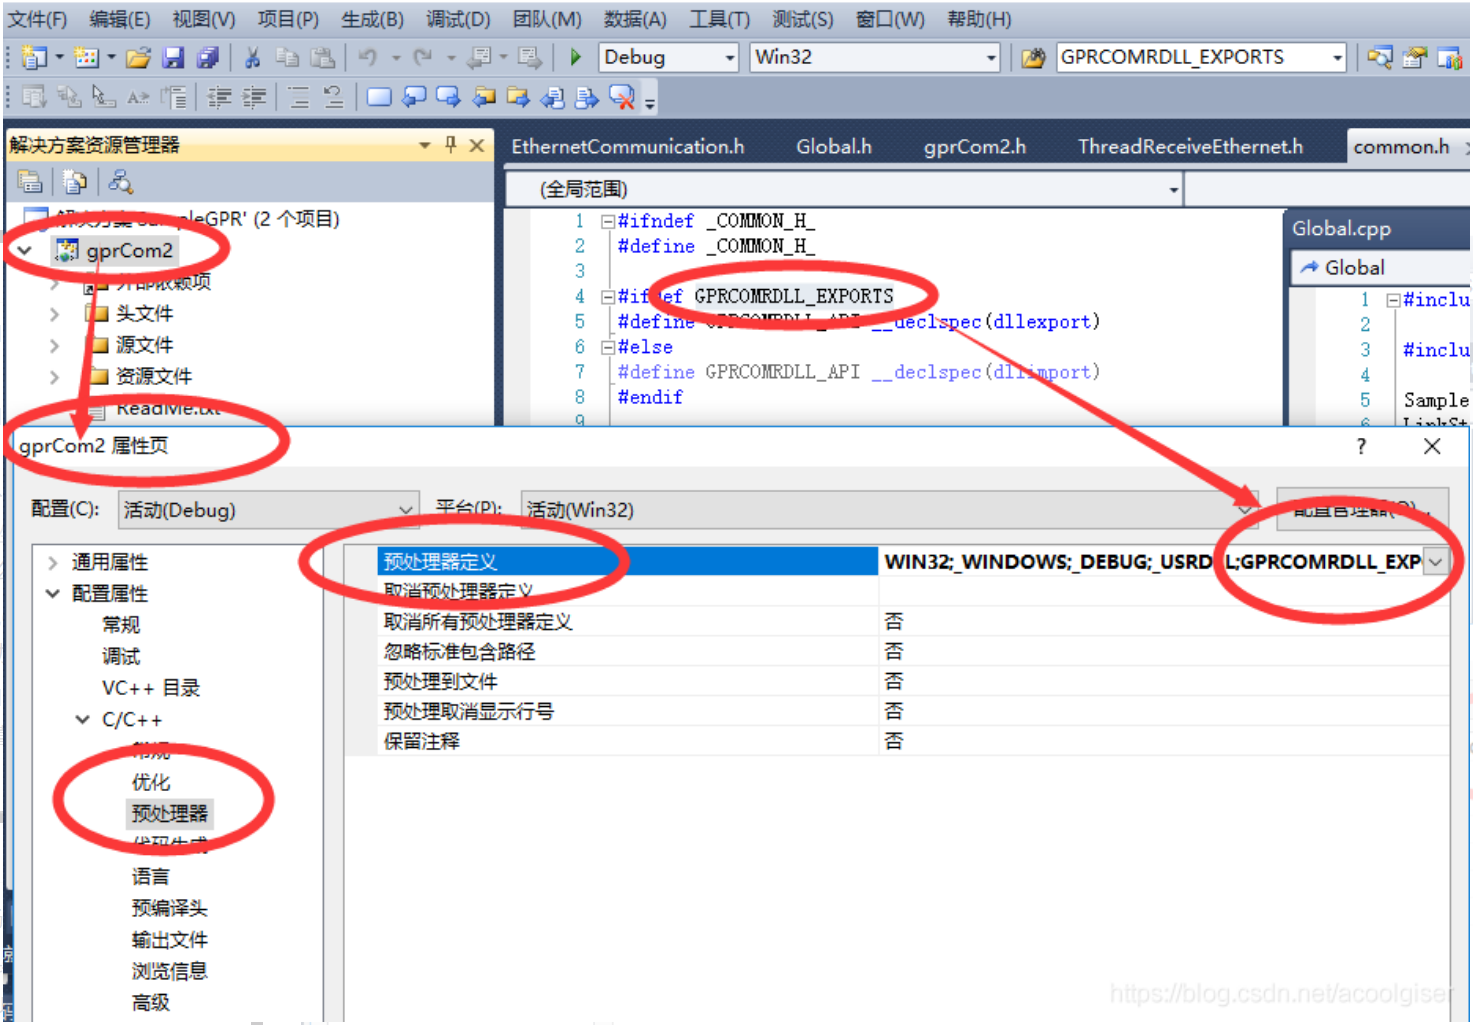Image resolution: width=1473 pixels, height=1025 pixels.
Task: Expand the 头文件 folder
Action: click(x=54, y=313)
